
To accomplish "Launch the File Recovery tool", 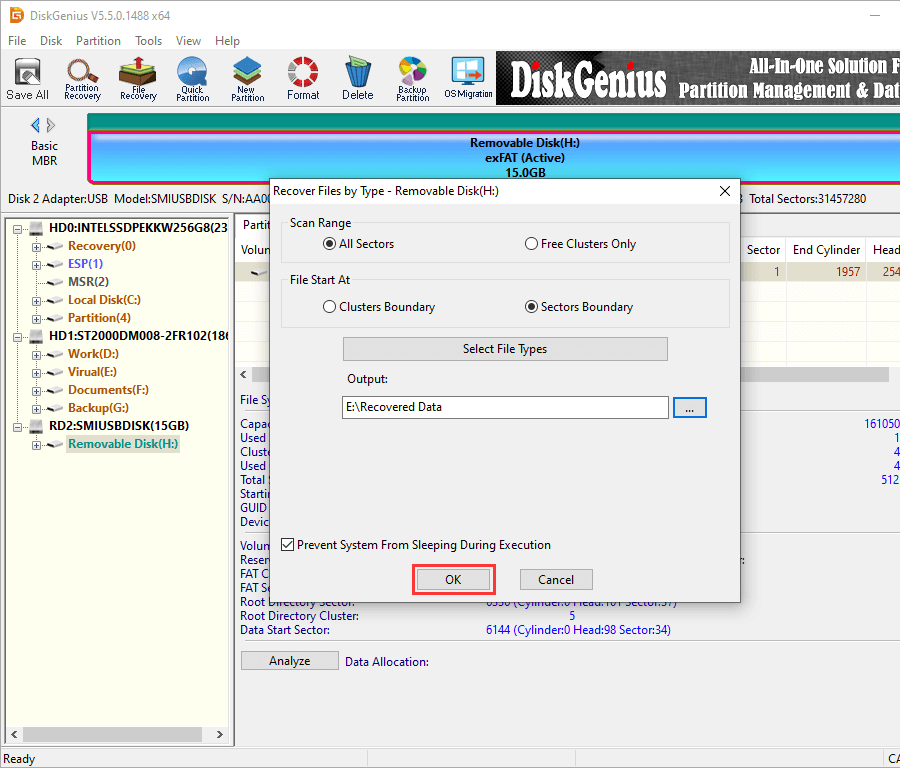I will (x=138, y=79).
